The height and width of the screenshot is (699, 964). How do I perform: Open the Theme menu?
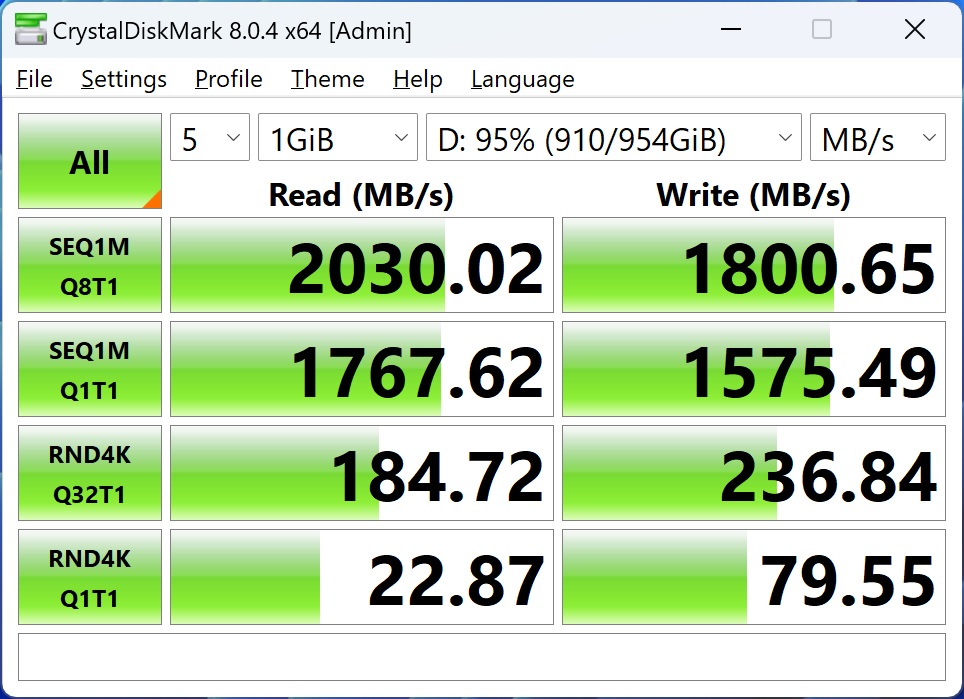click(328, 79)
